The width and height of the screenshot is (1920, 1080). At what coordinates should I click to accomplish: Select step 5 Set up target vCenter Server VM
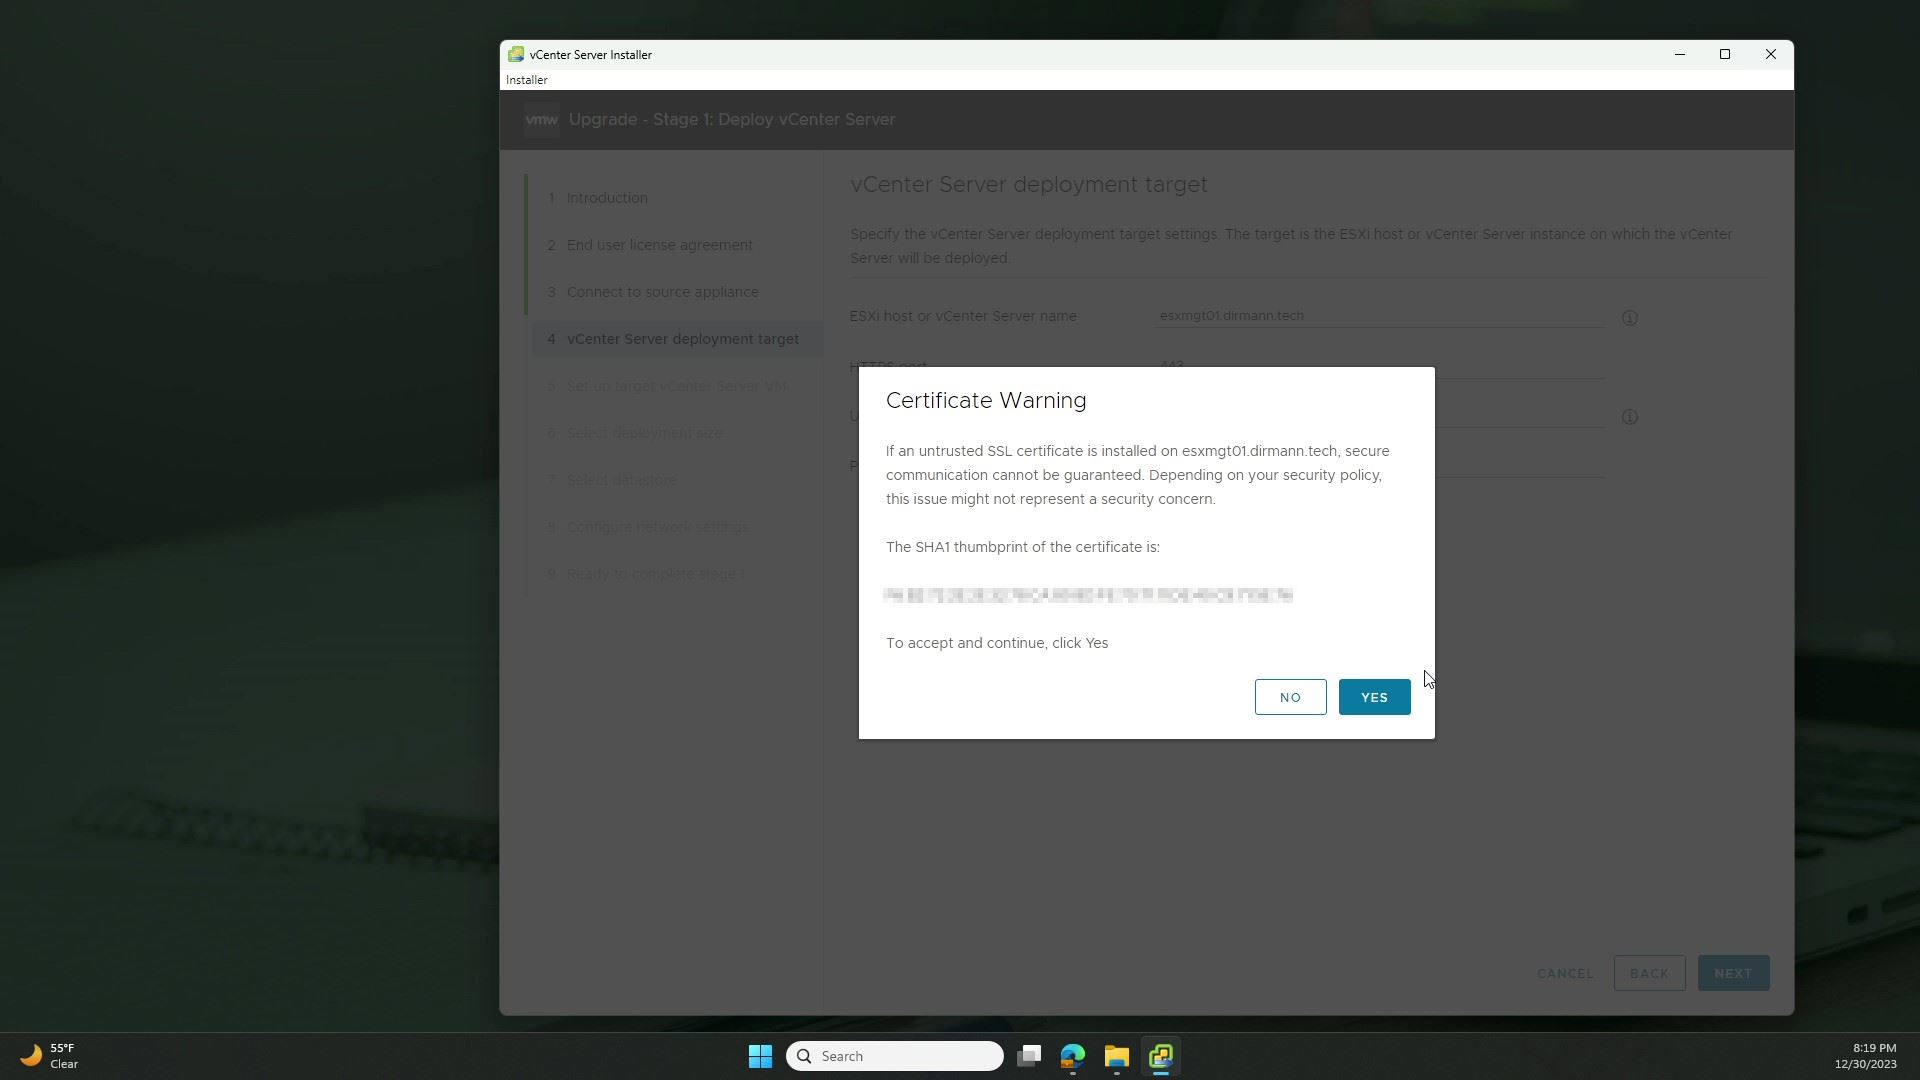click(x=678, y=386)
